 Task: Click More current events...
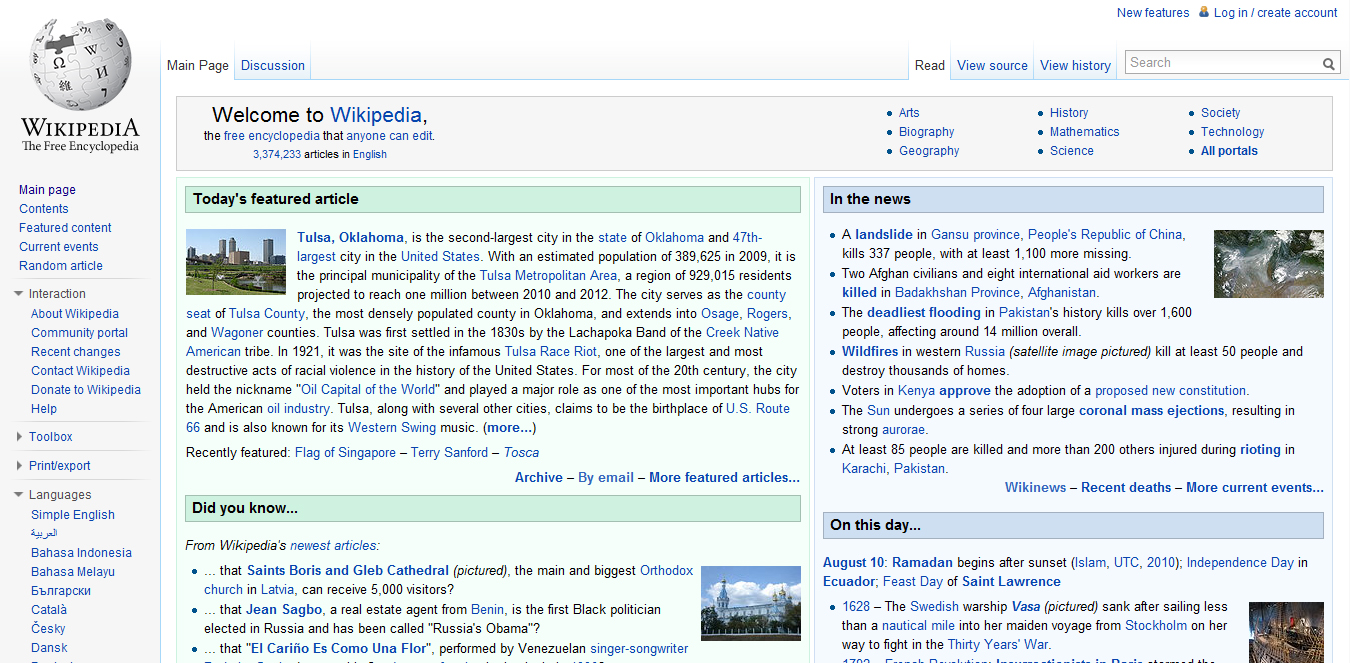click(1255, 488)
